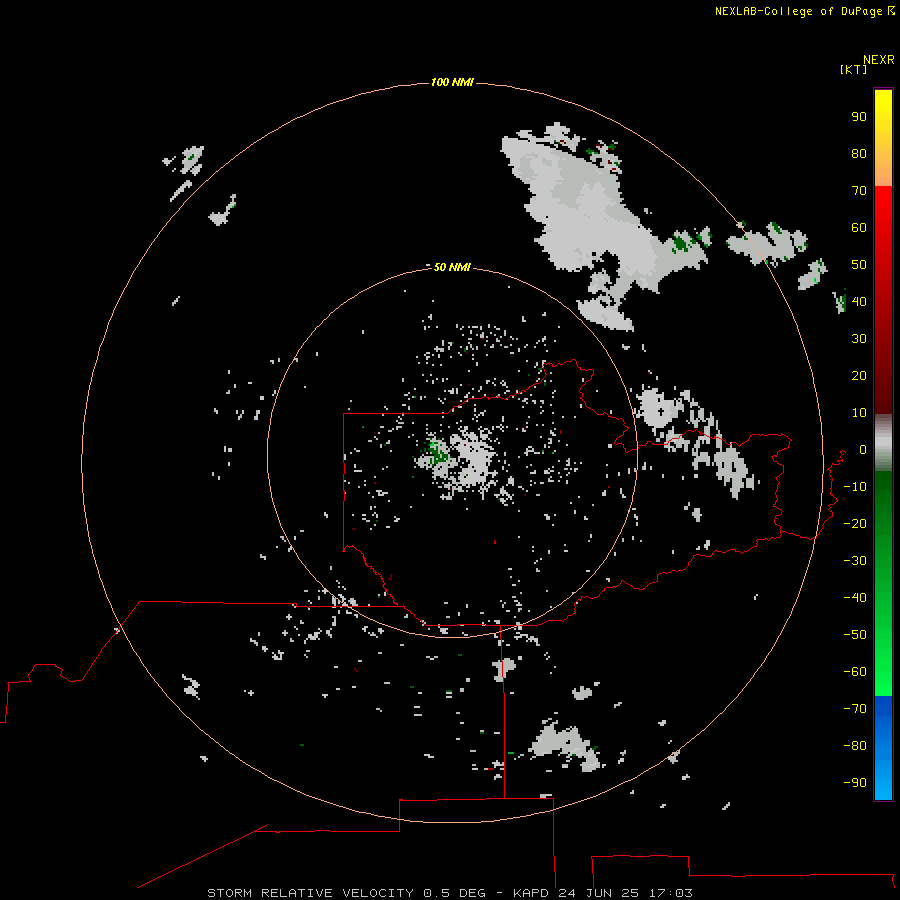Click the KAPD radar site identifier
Screen dimensions: 900x900
pos(533,893)
